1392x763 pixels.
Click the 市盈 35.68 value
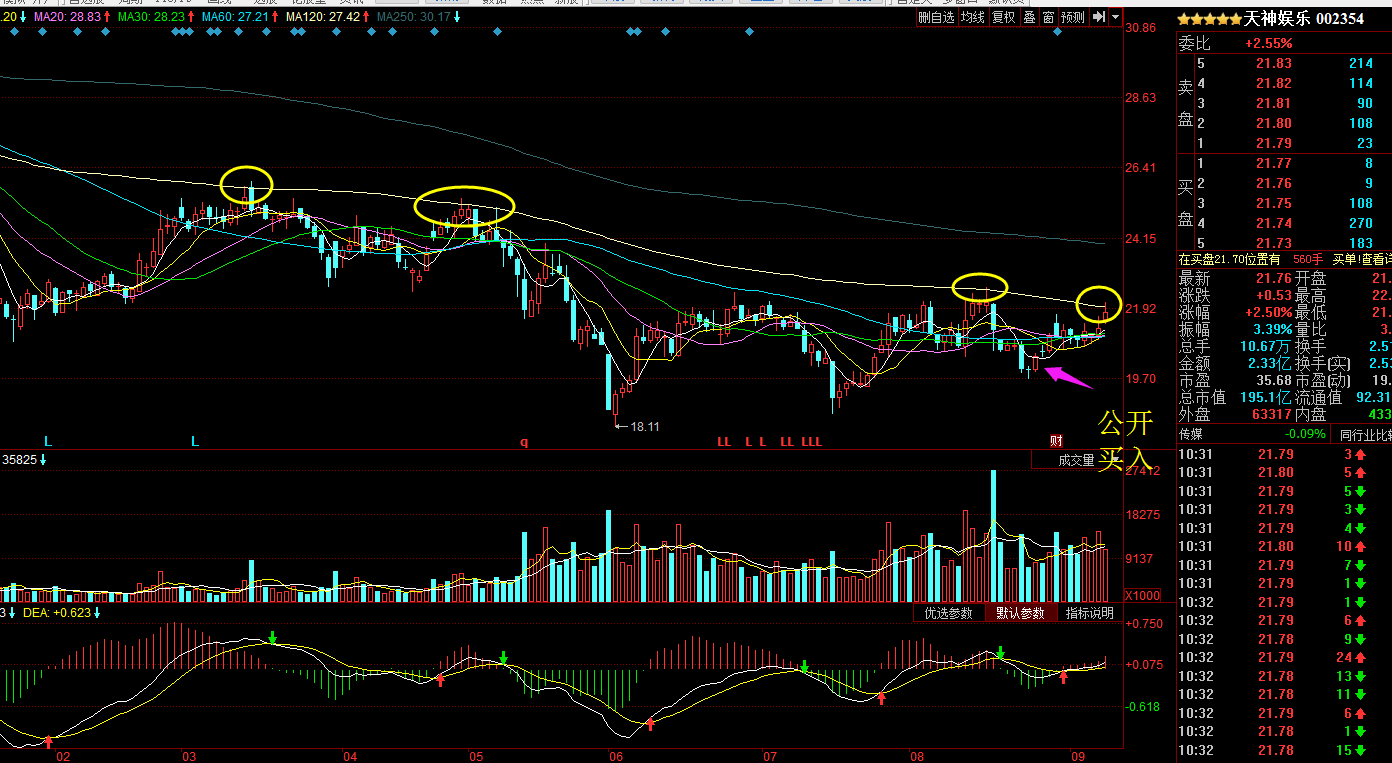pos(1274,380)
